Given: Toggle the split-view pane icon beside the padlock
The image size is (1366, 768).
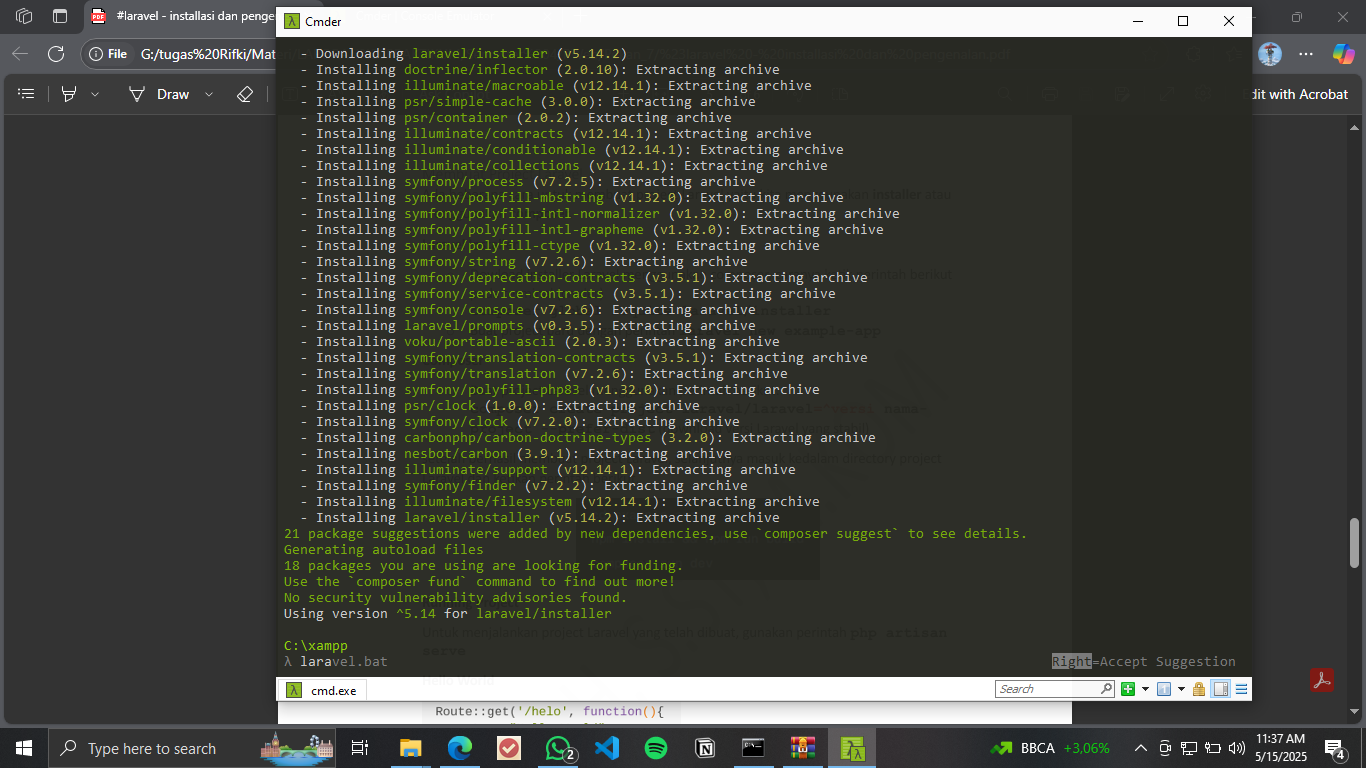Looking at the screenshot, I should point(1221,688).
